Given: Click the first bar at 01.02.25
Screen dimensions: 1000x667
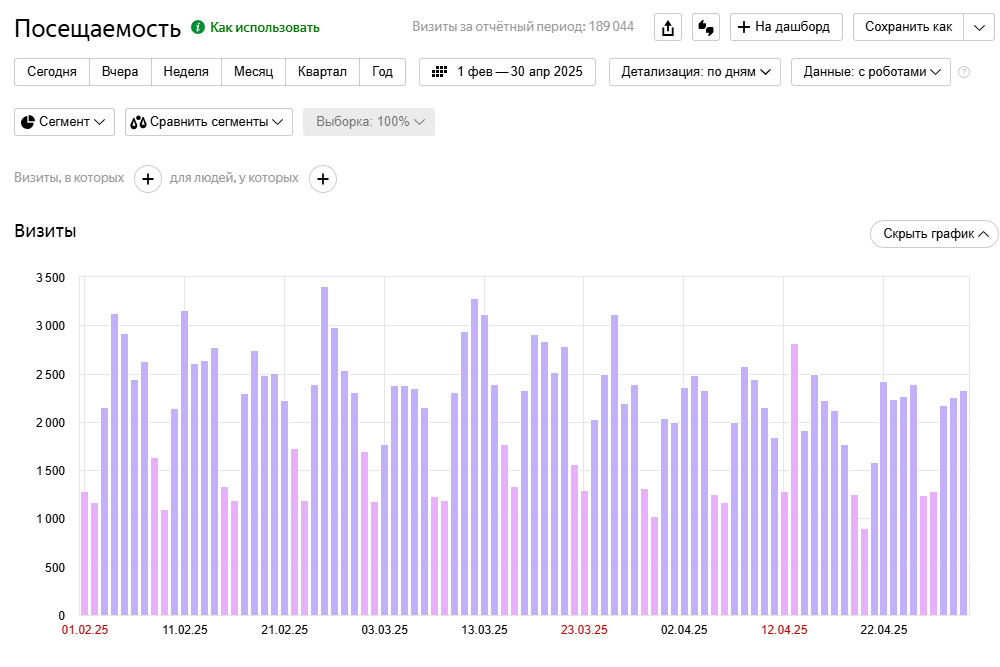Looking at the screenshot, I should click(x=85, y=553).
